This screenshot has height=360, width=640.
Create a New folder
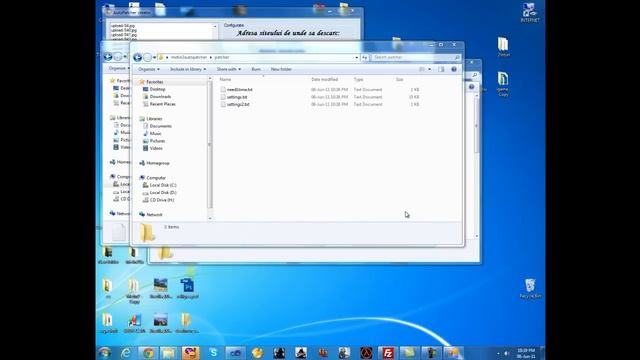[x=281, y=69]
